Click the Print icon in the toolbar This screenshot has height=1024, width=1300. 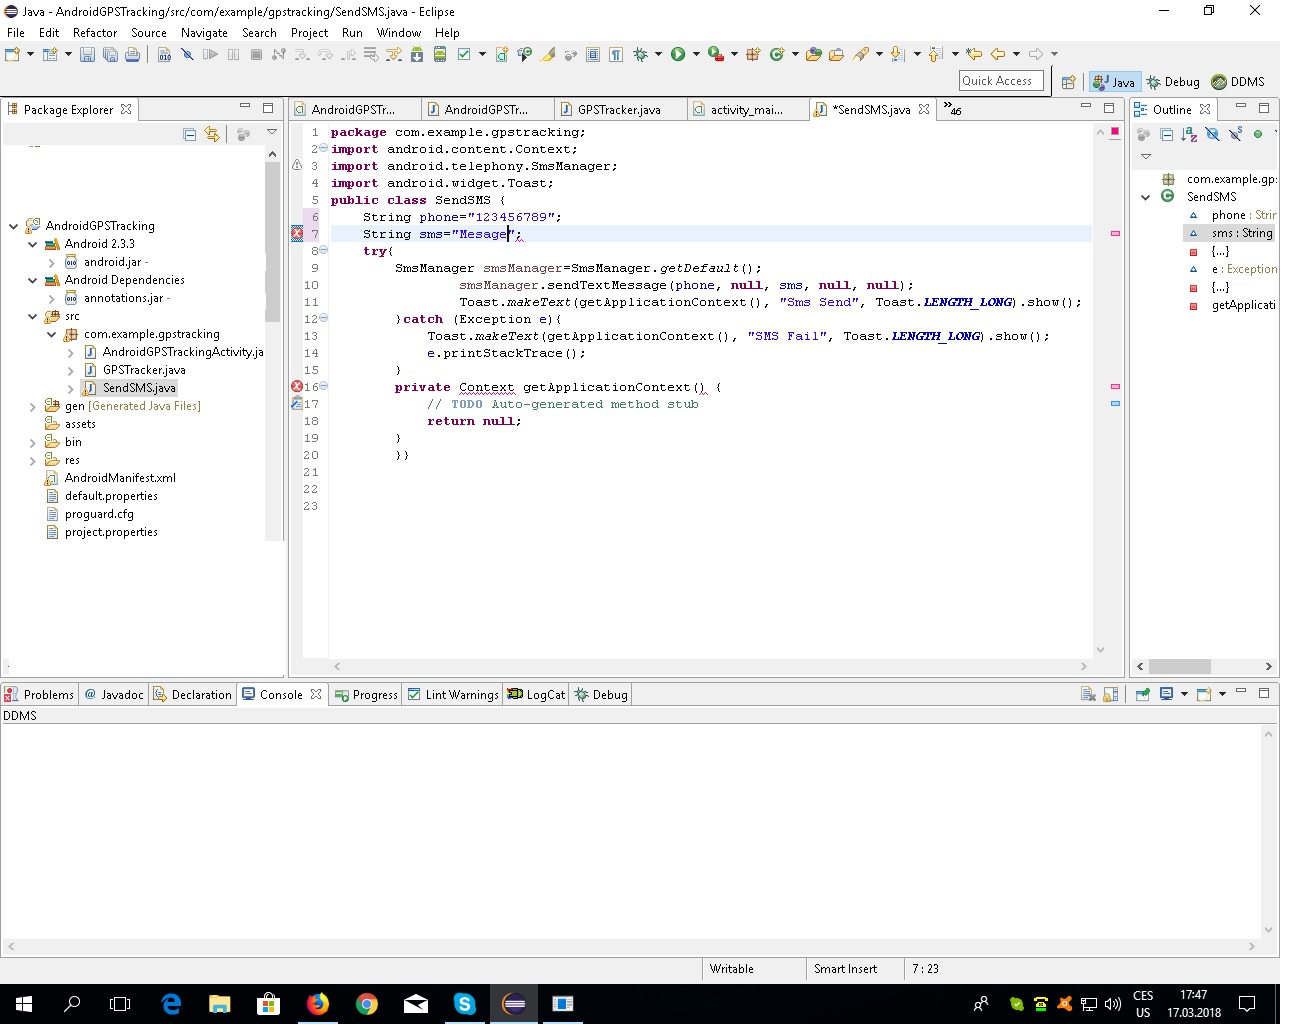click(132, 54)
